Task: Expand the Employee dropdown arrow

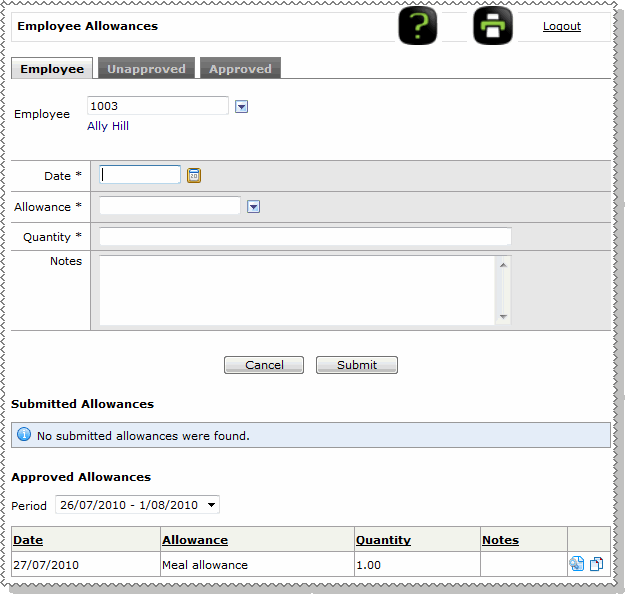Action: pos(241,106)
